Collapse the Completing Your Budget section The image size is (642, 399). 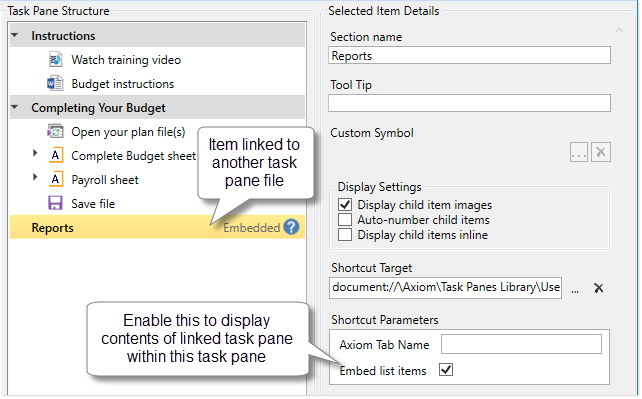(15, 107)
